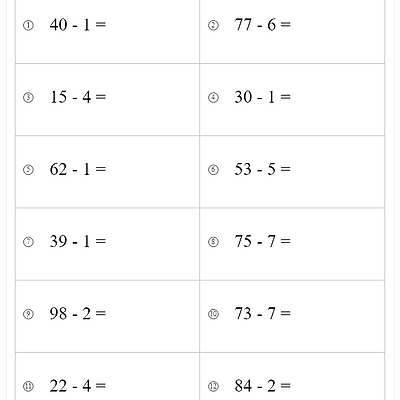Click the circled number 5 marker

[28, 170]
